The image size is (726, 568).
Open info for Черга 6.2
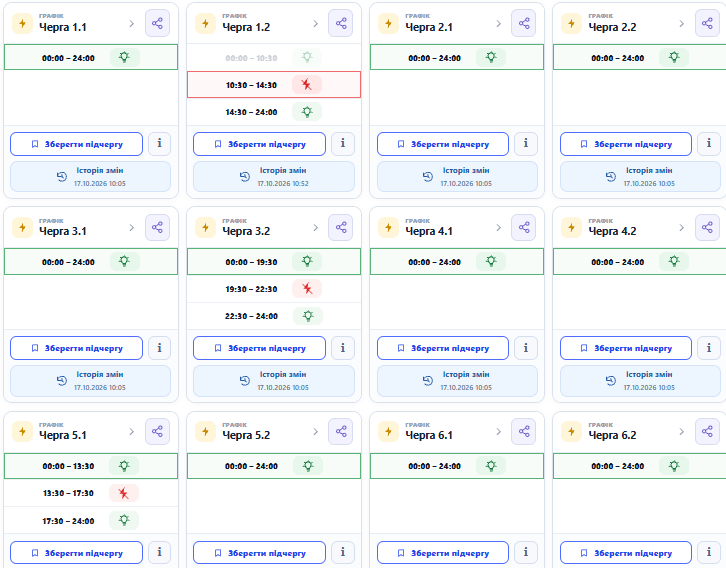point(709,552)
